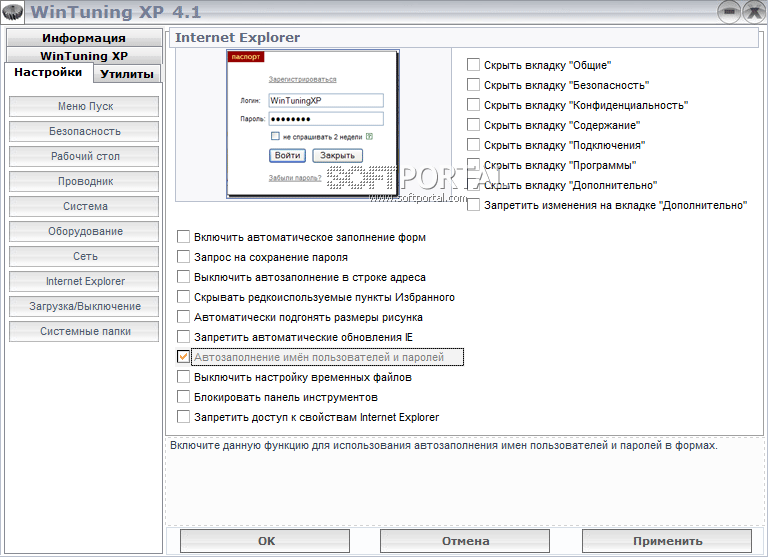Viewport: 768px width, 557px height.
Task: Open Безопасность settings
Action: click(84, 131)
